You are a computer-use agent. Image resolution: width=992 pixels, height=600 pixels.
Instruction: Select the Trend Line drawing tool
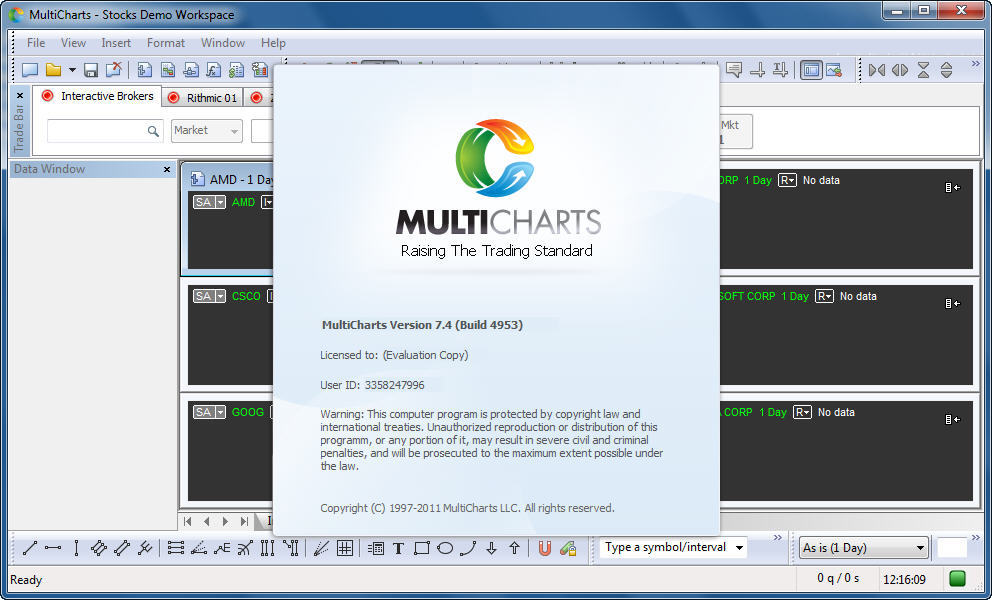pos(30,548)
